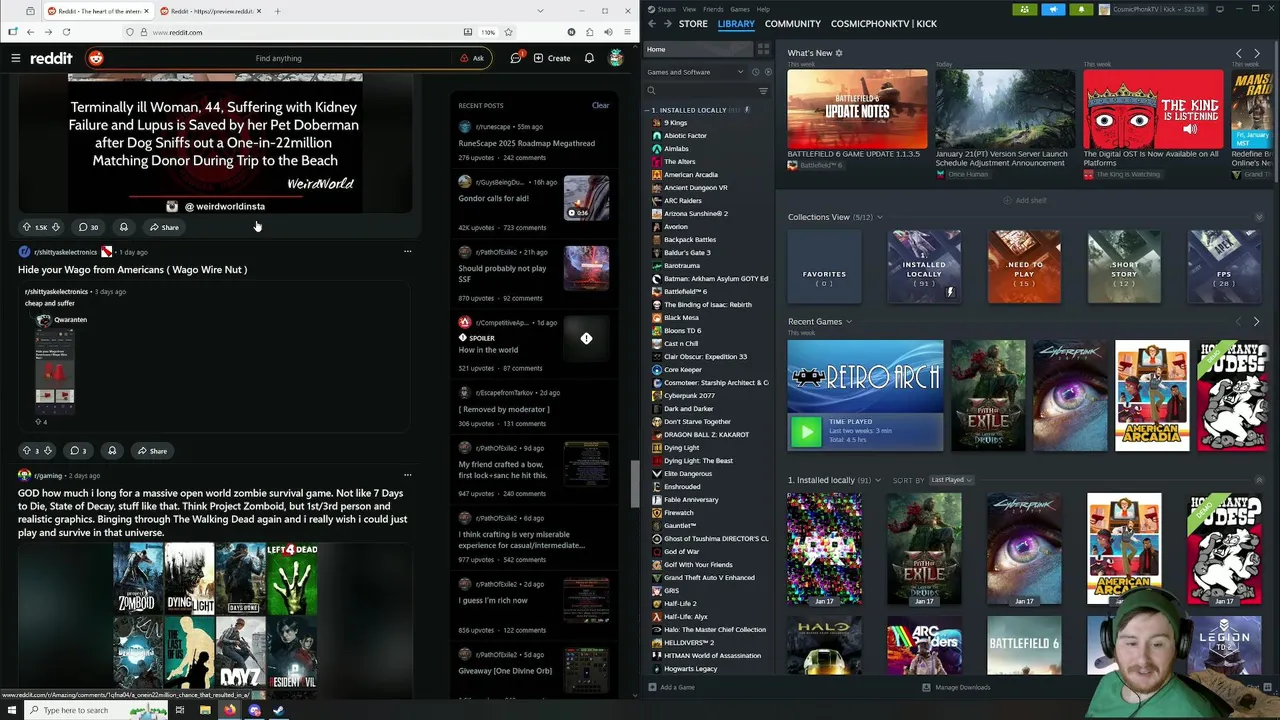Open Gondor calls for aid post thumbnail
Screen dimensions: 1280x720
pyautogui.click(x=586, y=198)
